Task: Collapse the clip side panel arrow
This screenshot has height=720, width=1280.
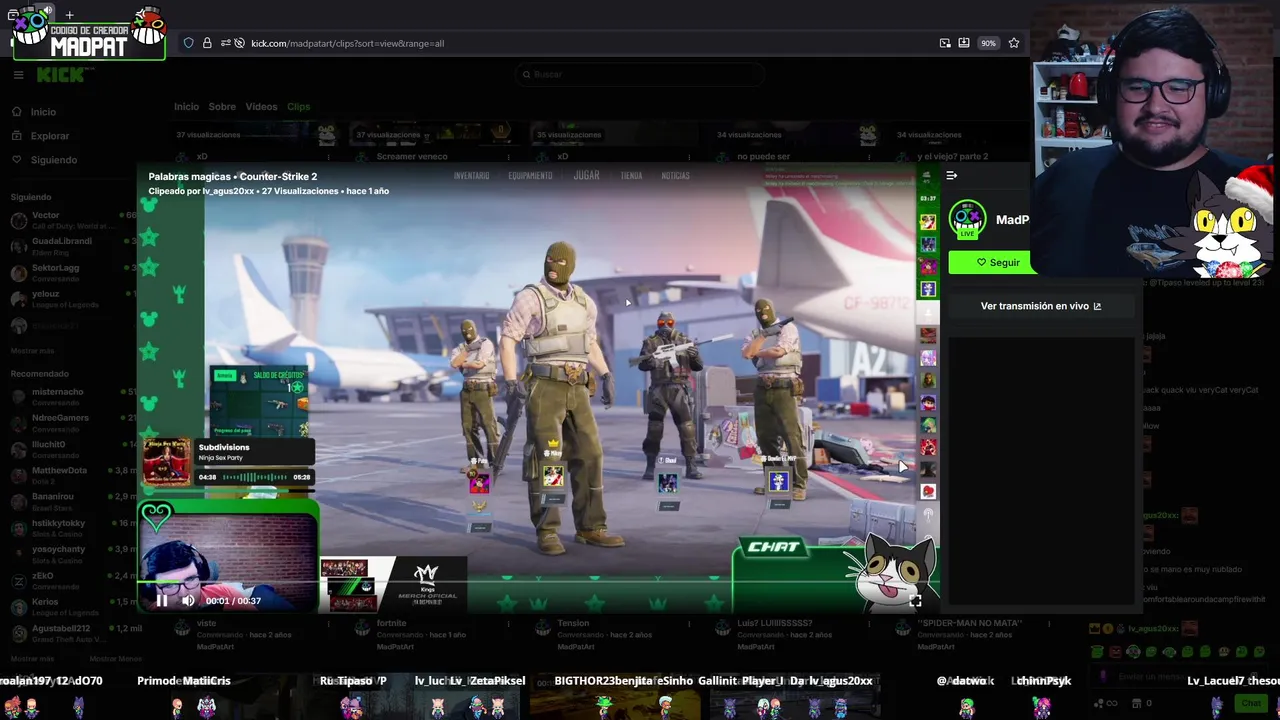Action: coord(952,175)
